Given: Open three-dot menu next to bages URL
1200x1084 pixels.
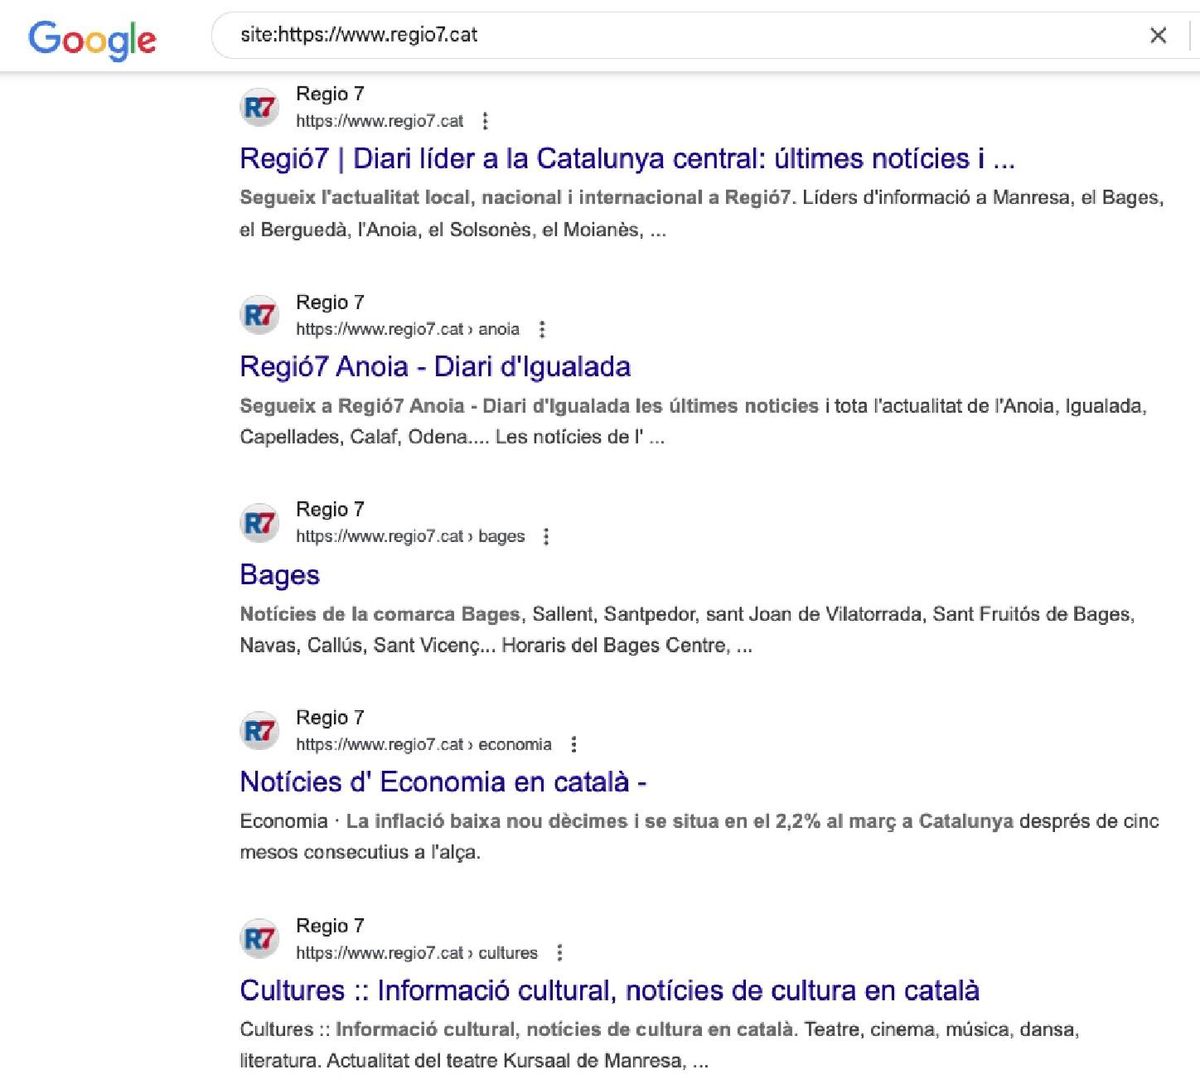Looking at the screenshot, I should [x=546, y=537].
